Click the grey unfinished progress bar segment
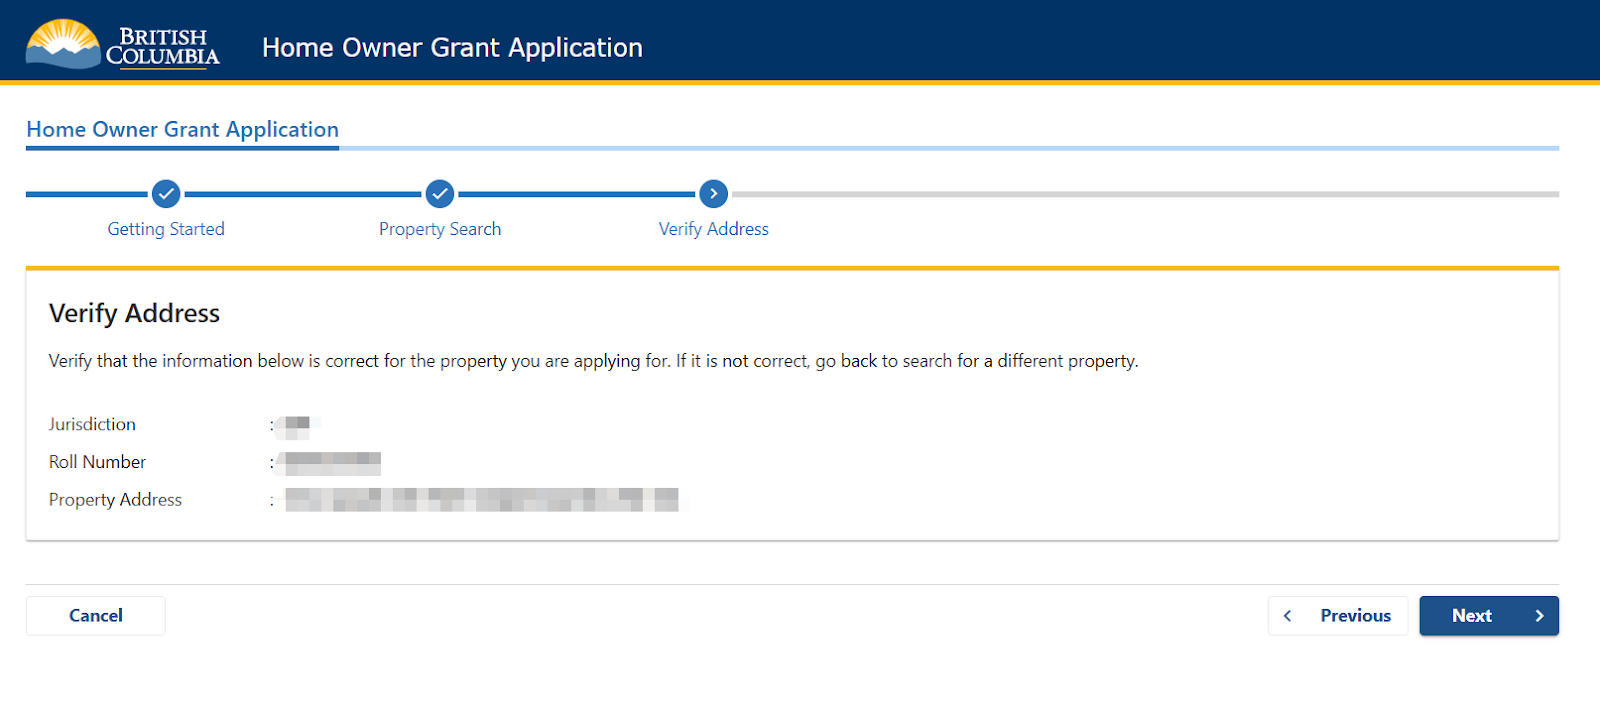 [1144, 194]
